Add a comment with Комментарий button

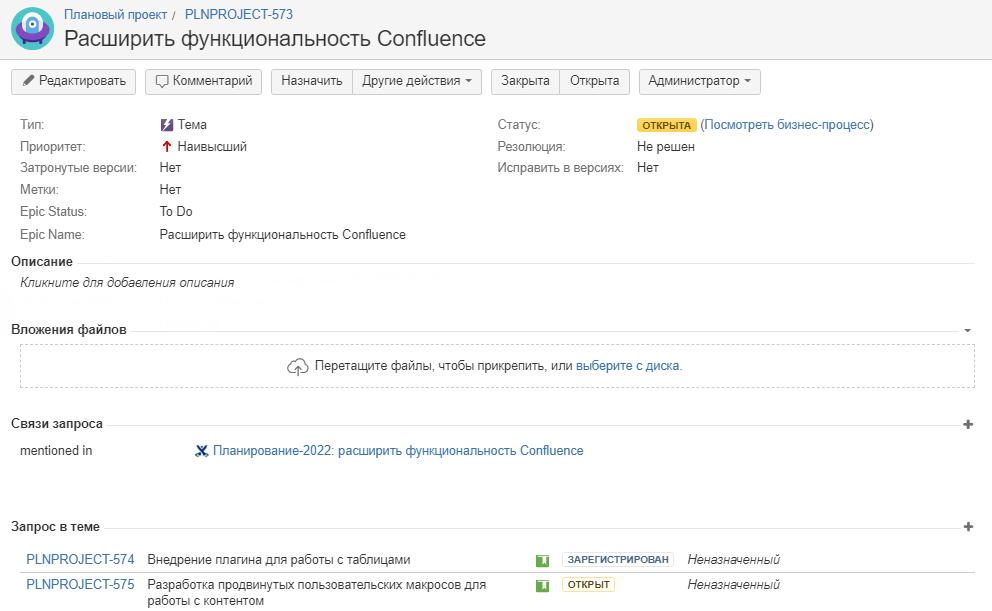(x=203, y=82)
